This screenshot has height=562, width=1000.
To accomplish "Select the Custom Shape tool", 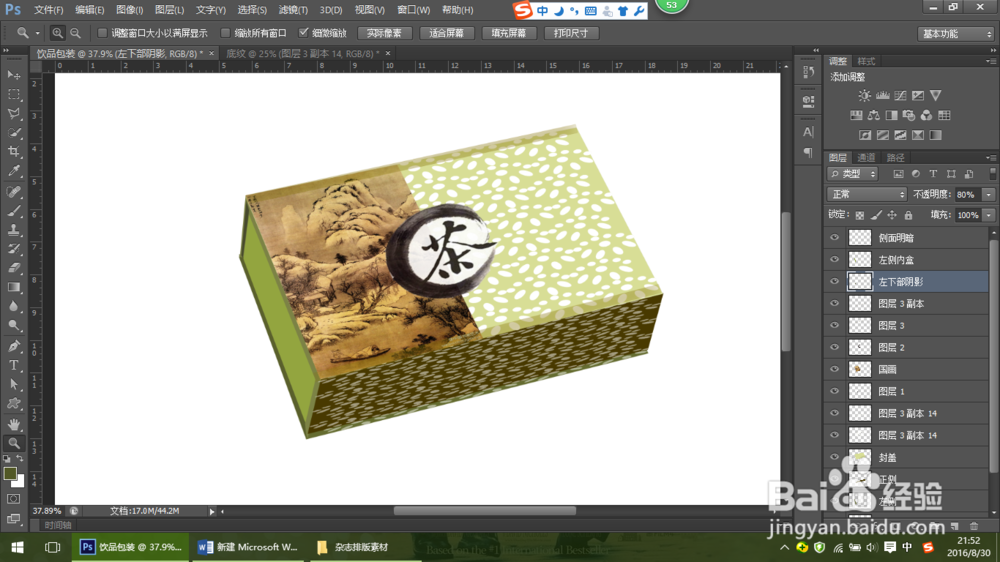I will (x=13, y=404).
